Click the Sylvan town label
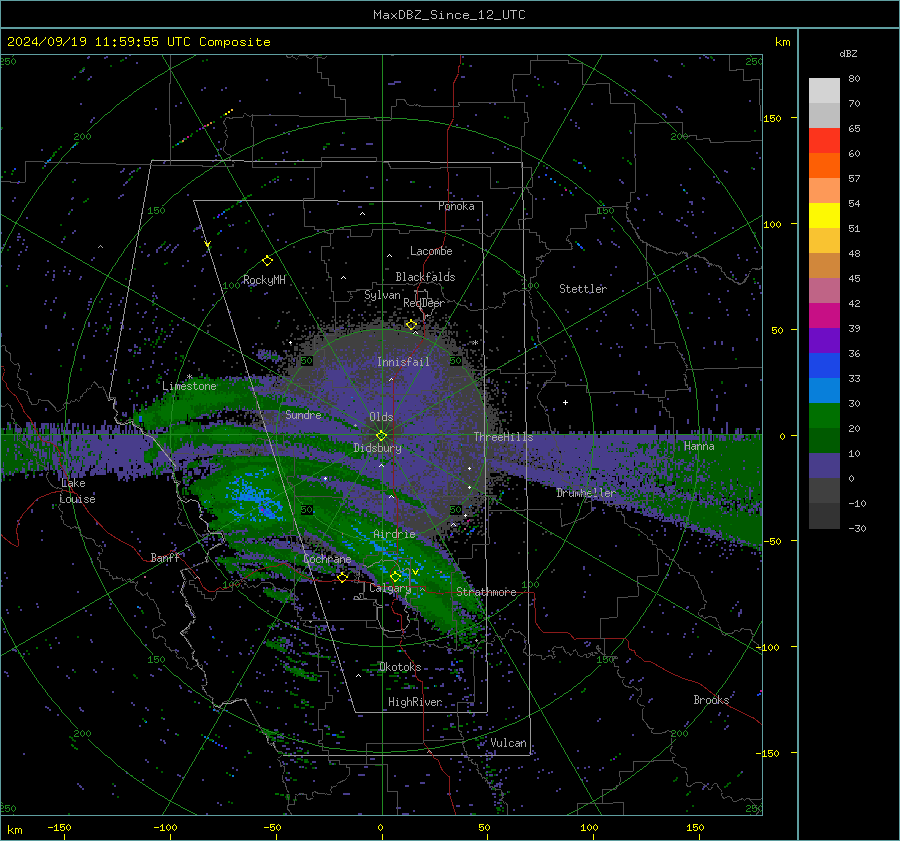Screen dimensions: 900x841 pos(382,295)
